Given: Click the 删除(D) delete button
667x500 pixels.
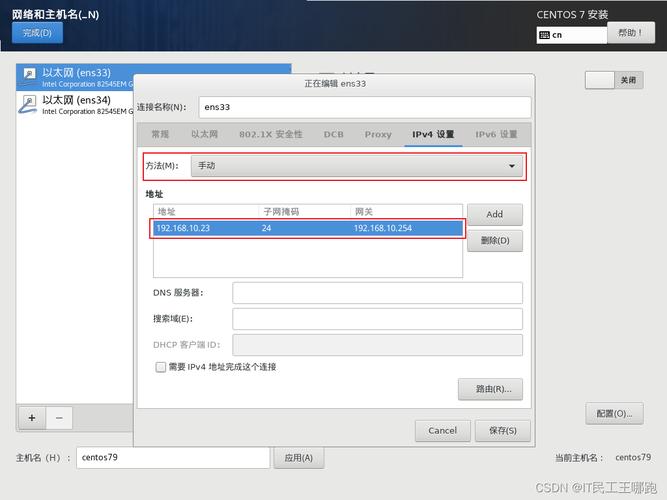Looking at the screenshot, I should pos(495,241).
